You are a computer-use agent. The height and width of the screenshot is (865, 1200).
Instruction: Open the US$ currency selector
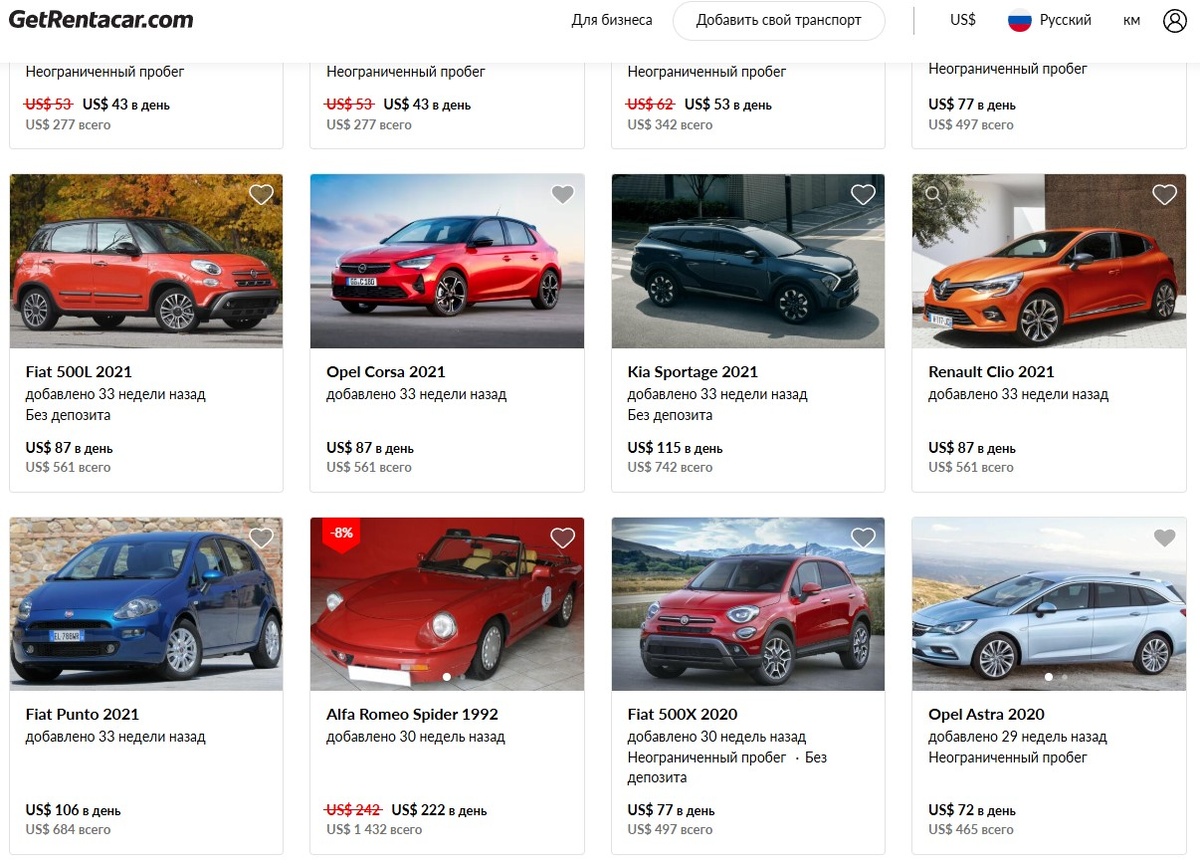[x=961, y=19]
